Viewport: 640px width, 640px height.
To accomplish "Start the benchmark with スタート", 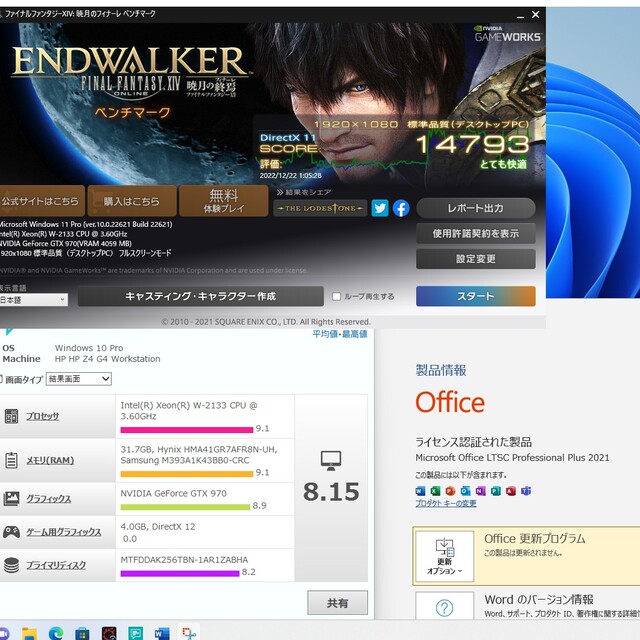I will pos(476,296).
